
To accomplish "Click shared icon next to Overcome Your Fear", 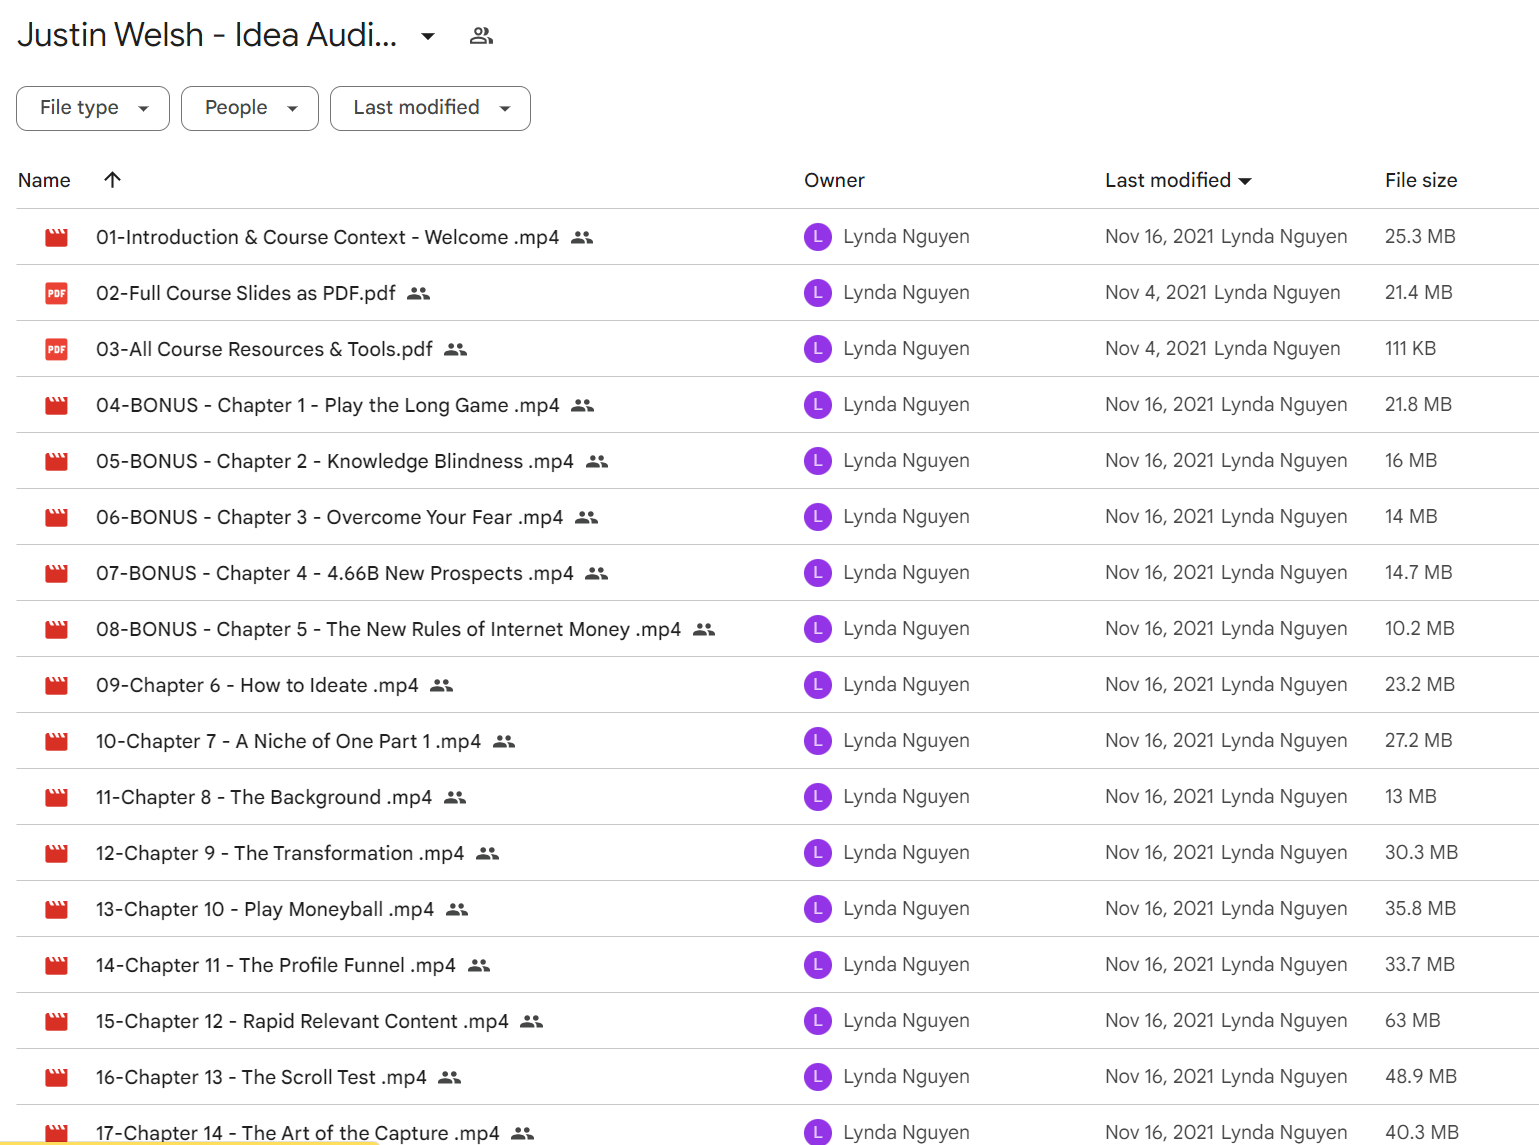I will click(x=587, y=518).
